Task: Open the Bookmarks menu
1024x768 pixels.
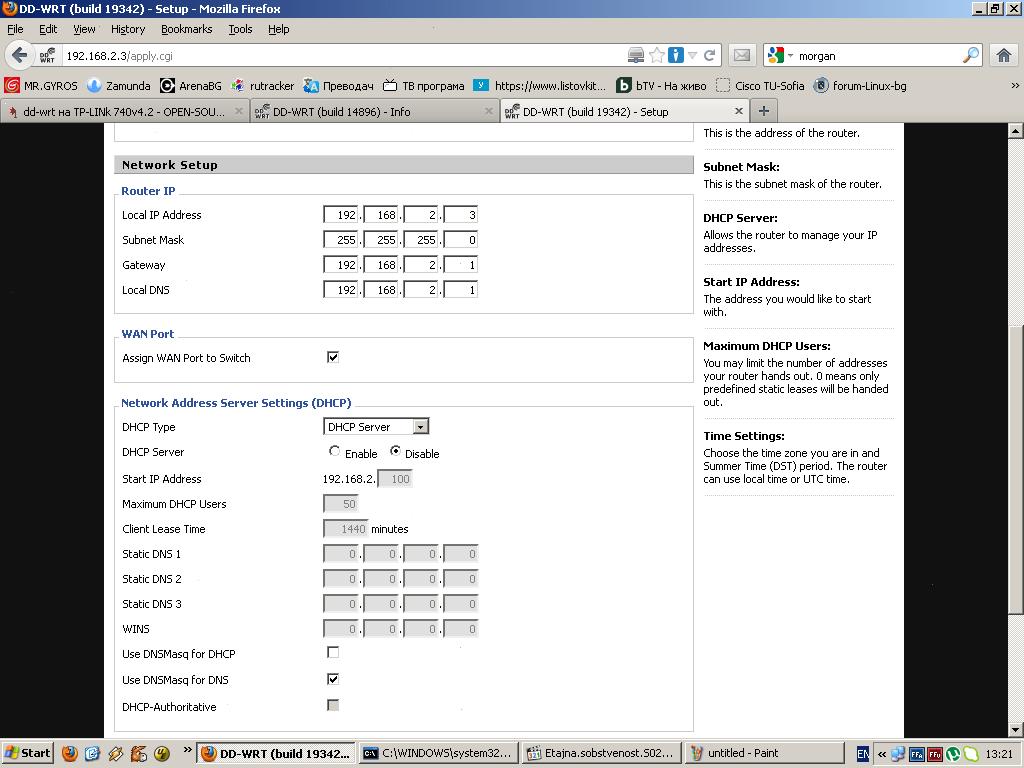Action: pyautogui.click(x=186, y=29)
